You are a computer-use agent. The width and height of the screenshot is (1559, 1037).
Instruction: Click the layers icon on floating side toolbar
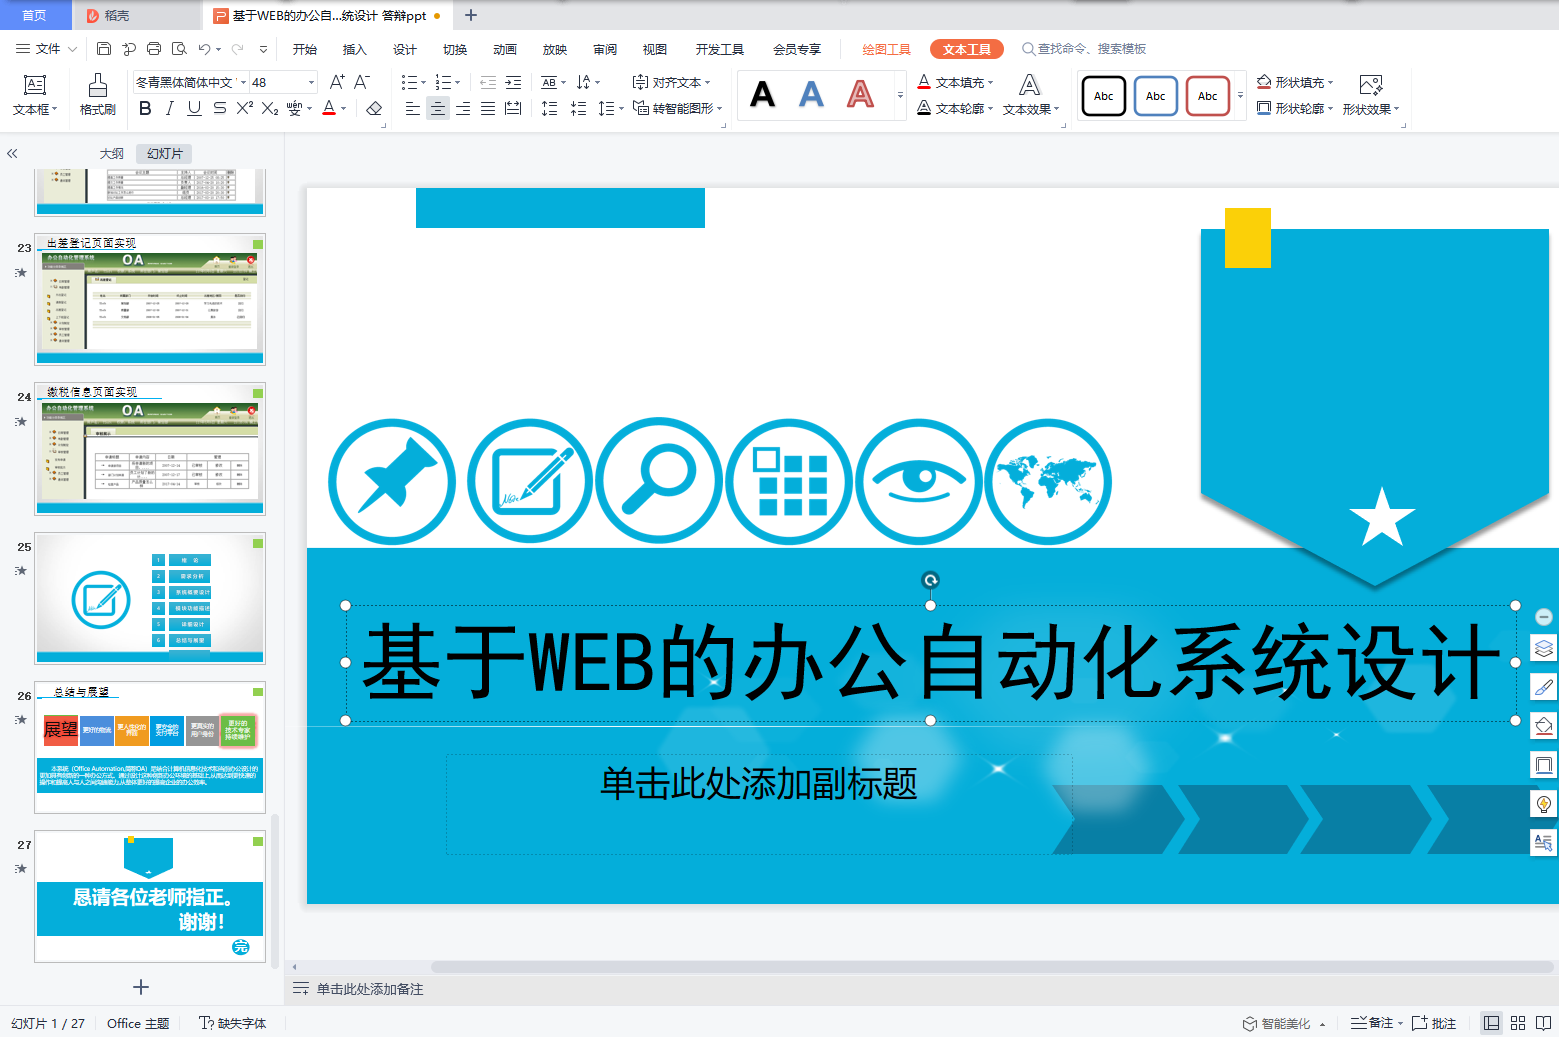[x=1544, y=648]
